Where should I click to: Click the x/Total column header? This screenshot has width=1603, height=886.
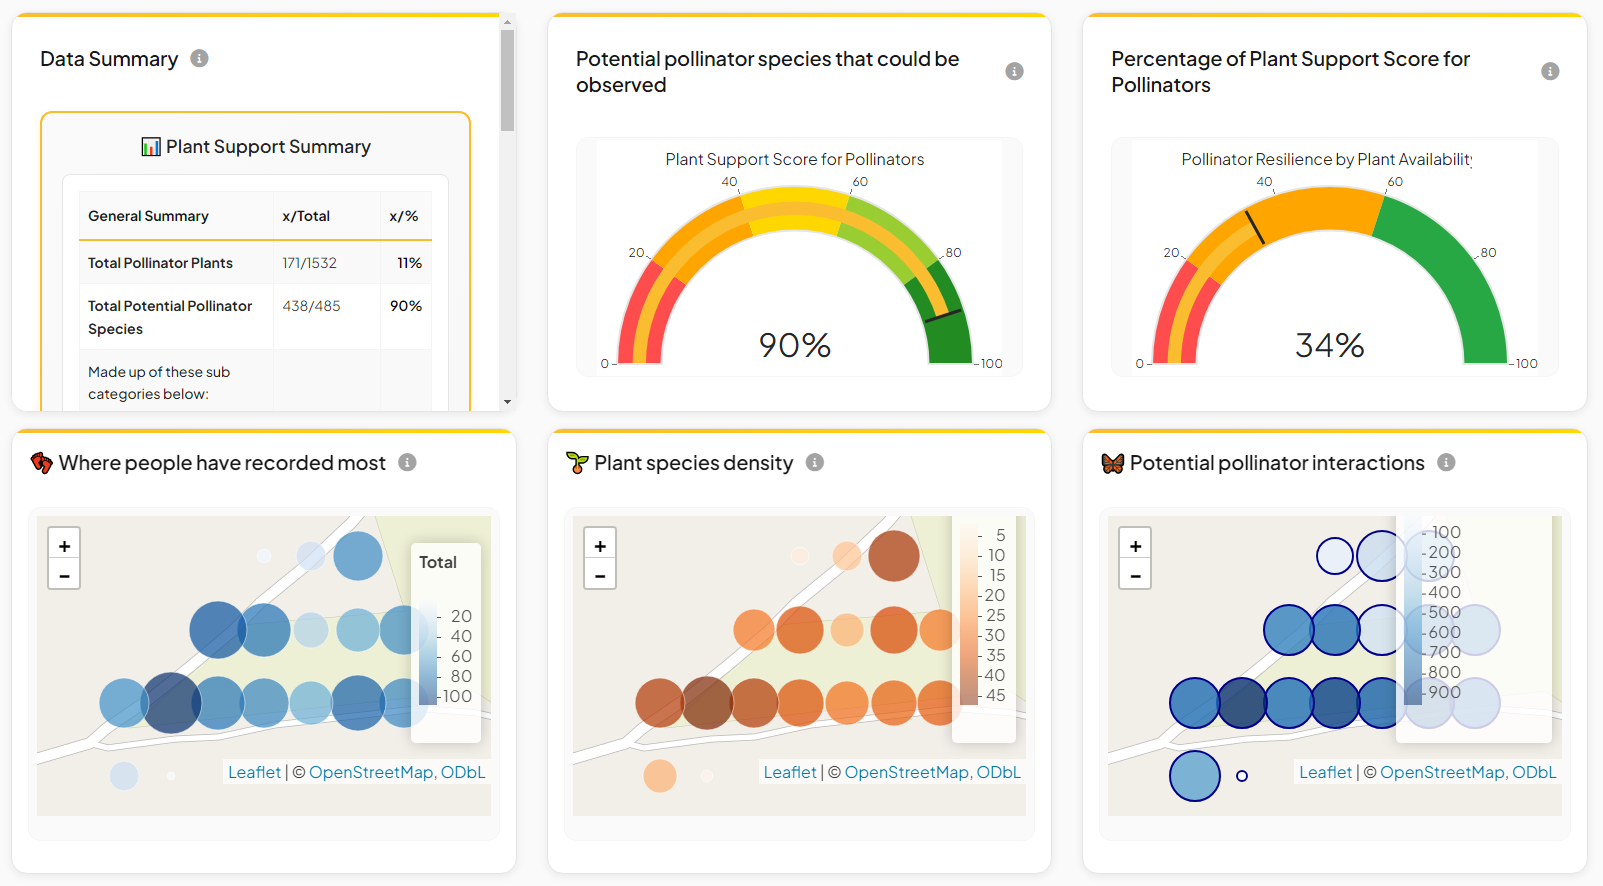[306, 216]
